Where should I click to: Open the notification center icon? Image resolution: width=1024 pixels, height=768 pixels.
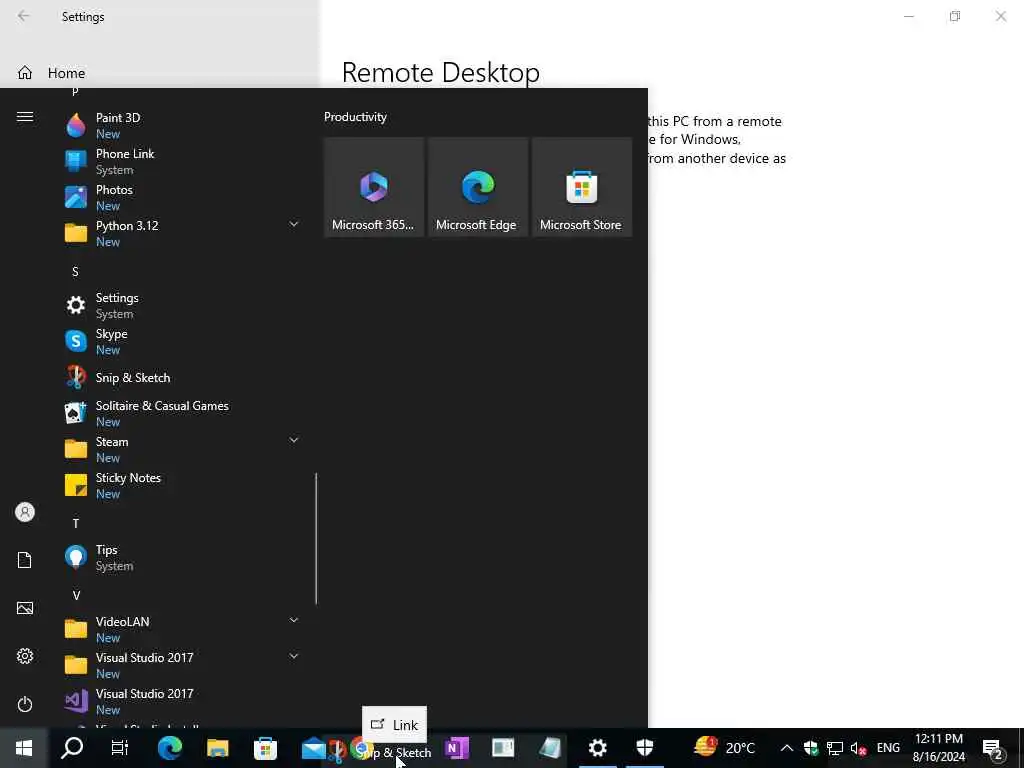click(992, 749)
